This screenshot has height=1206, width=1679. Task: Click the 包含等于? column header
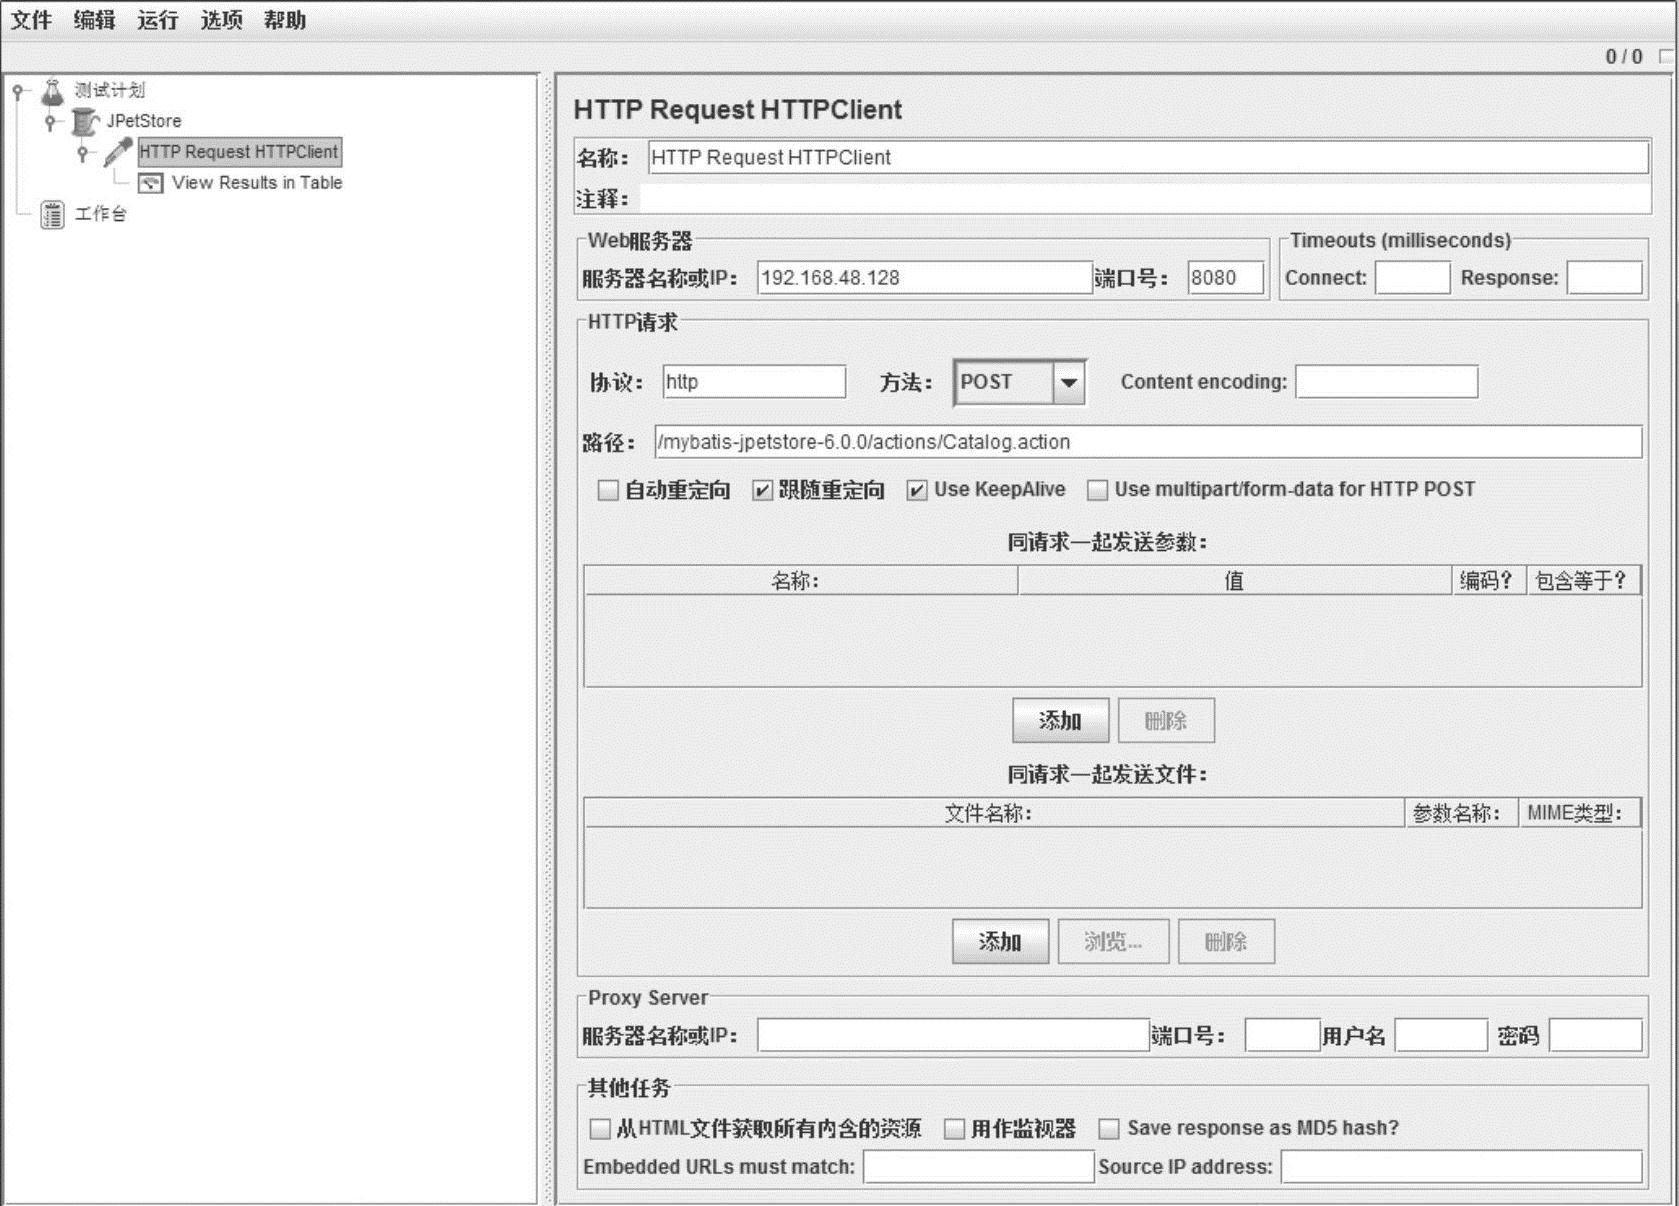pyautogui.click(x=1583, y=581)
